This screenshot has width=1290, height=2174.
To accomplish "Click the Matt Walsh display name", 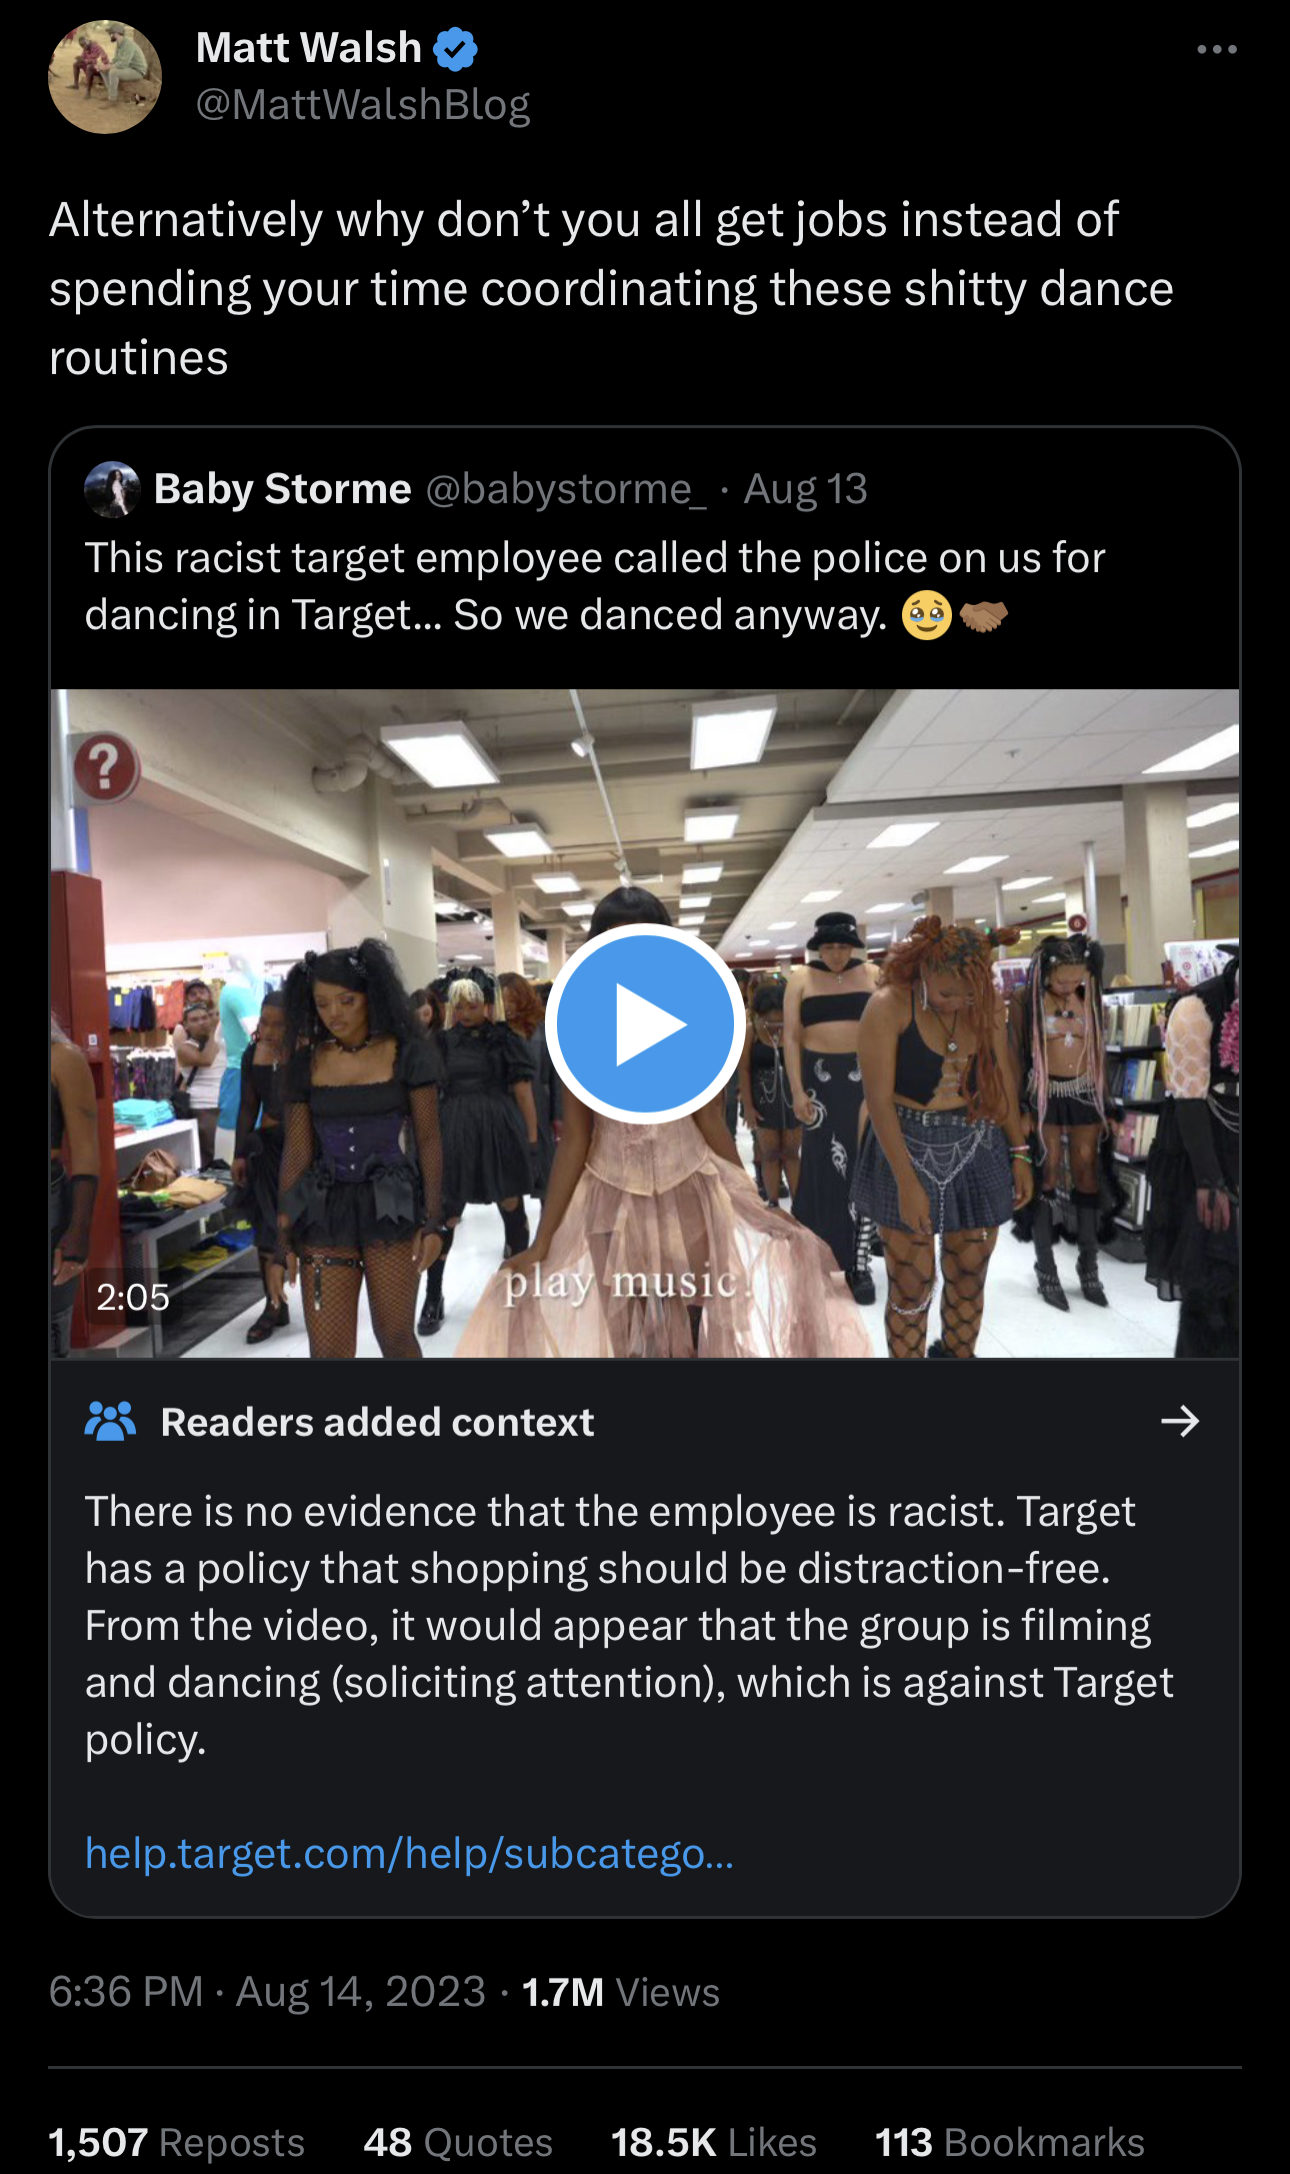I will pos(309,48).
